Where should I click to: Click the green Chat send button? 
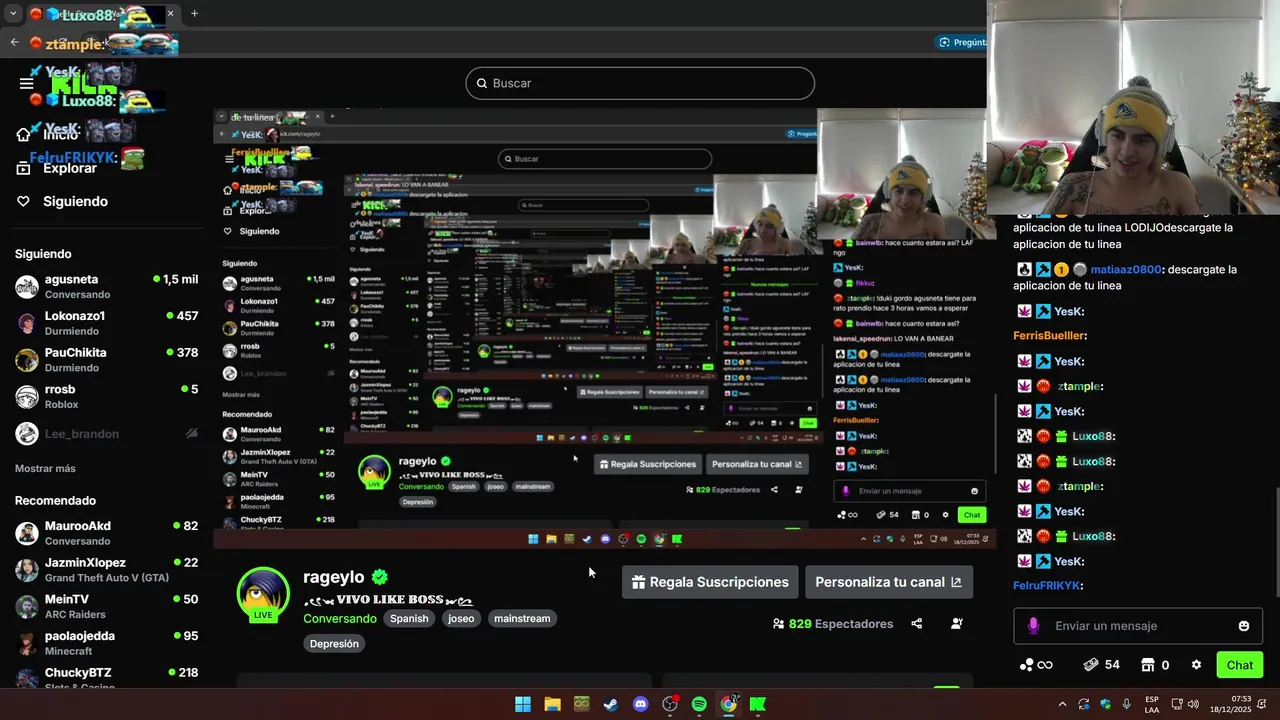[1240, 665]
